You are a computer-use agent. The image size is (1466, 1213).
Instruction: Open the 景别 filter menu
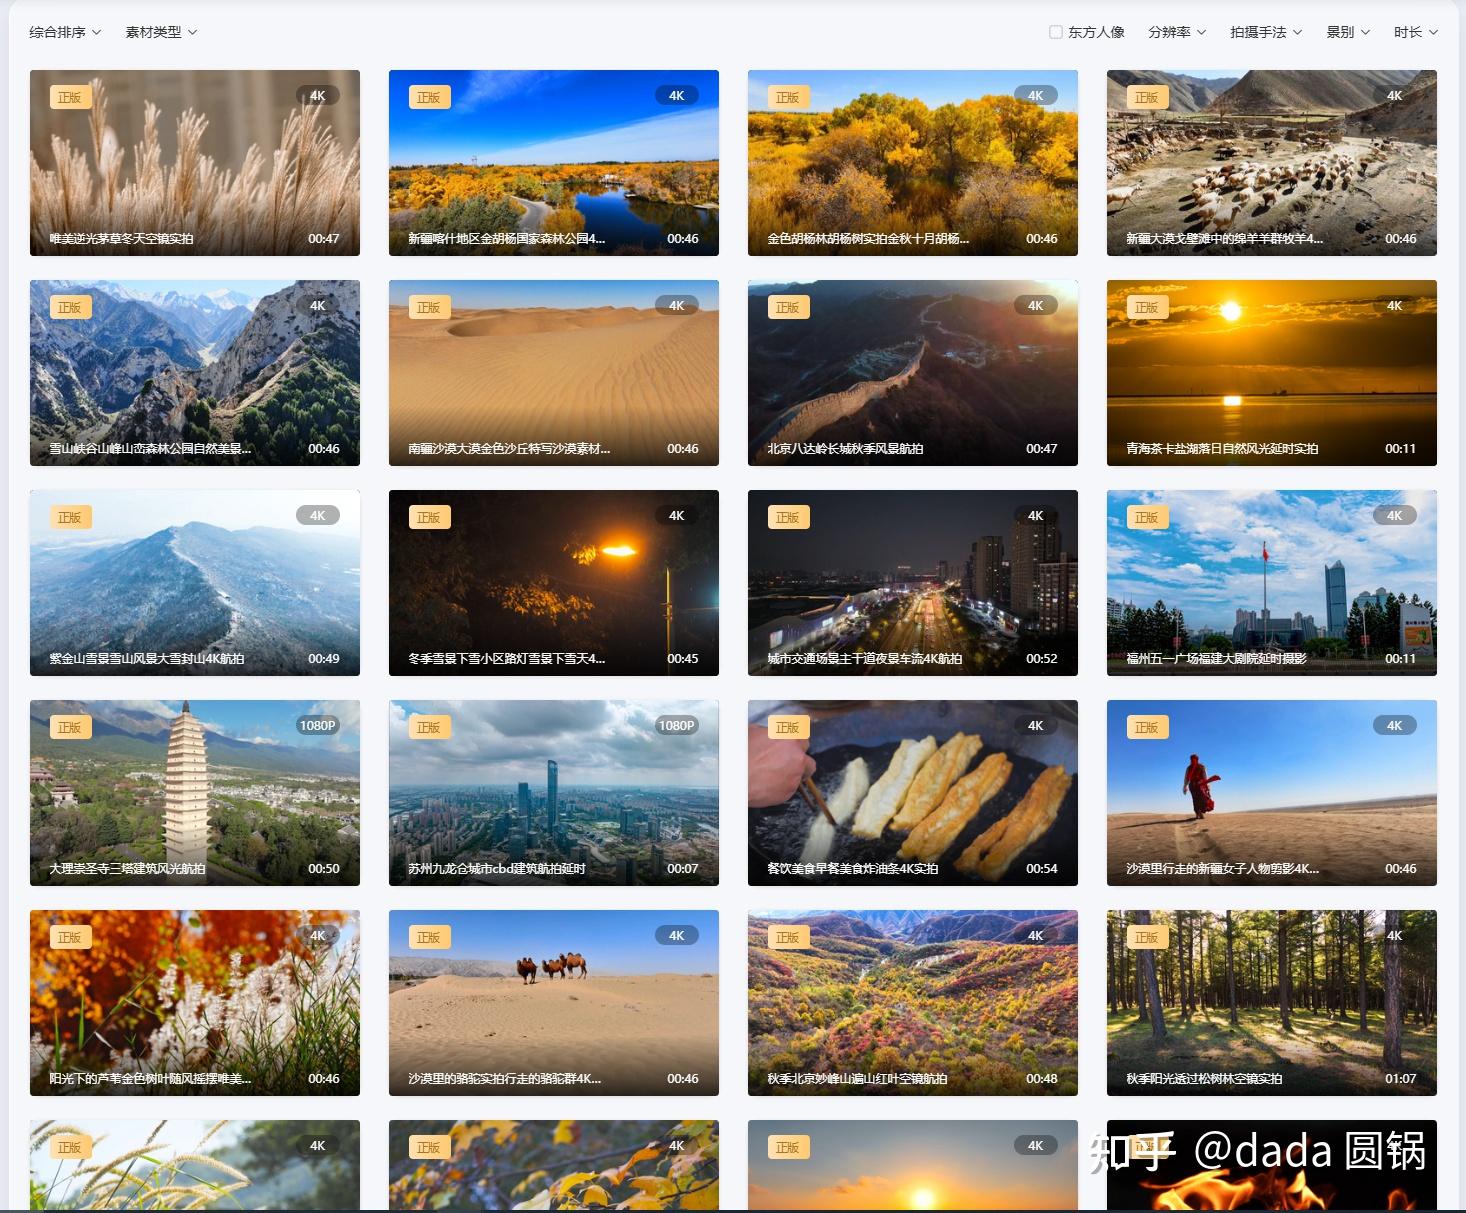1348,32
